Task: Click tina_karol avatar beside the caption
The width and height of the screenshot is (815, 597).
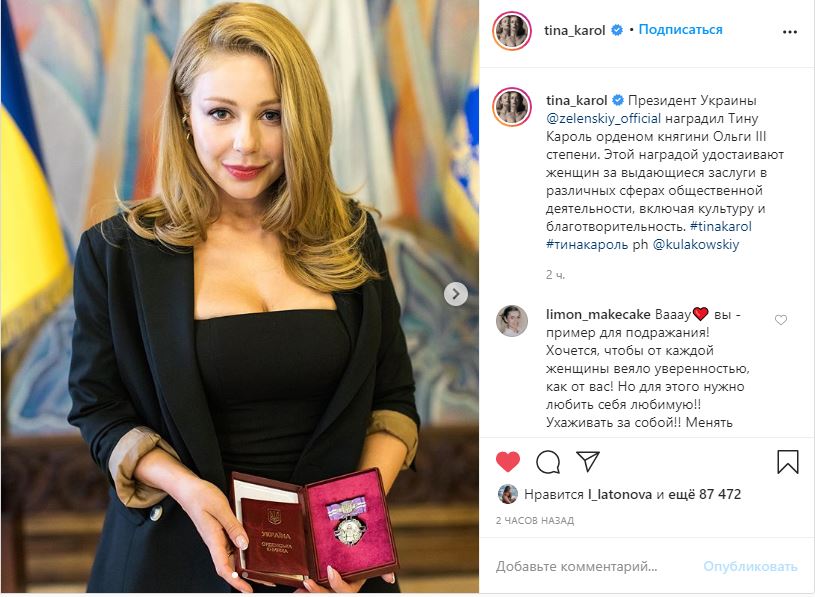Action: (512, 107)
